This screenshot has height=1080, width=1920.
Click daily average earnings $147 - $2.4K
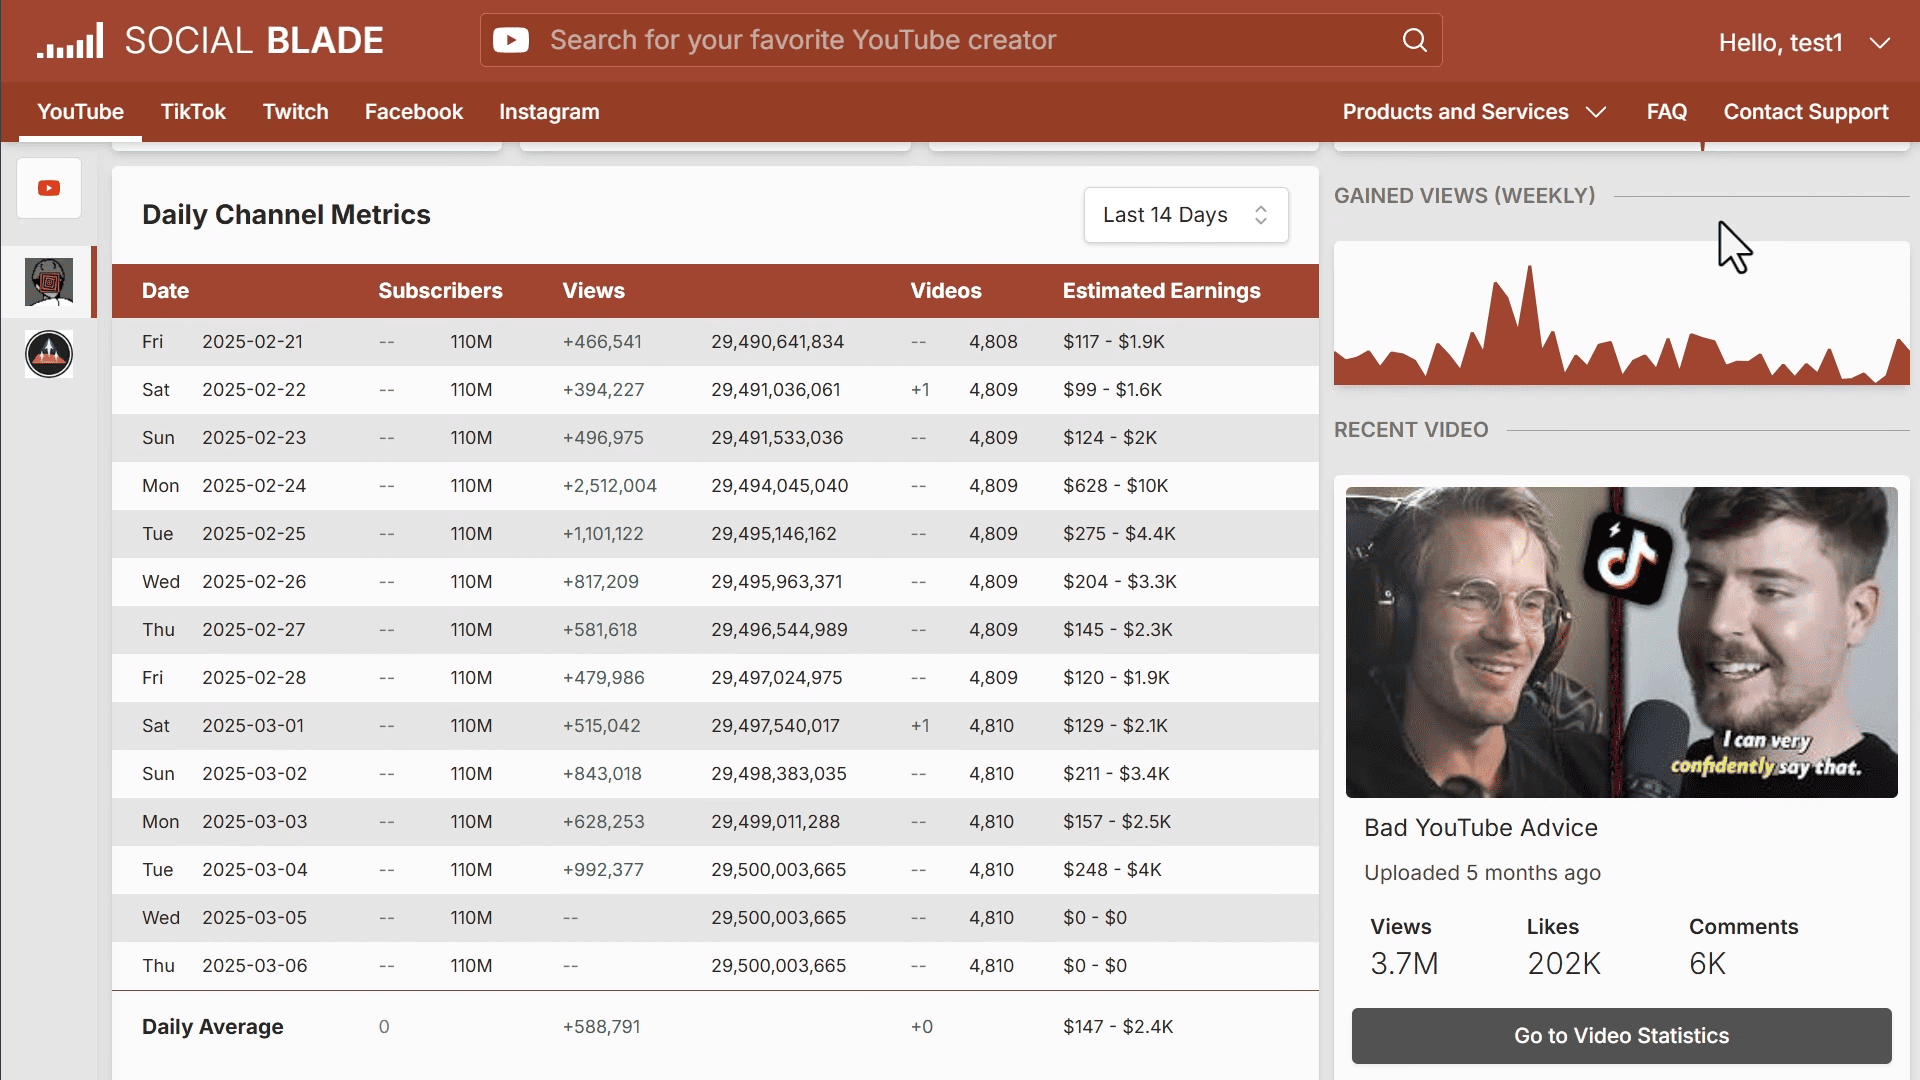(x=1118, y=1027)
